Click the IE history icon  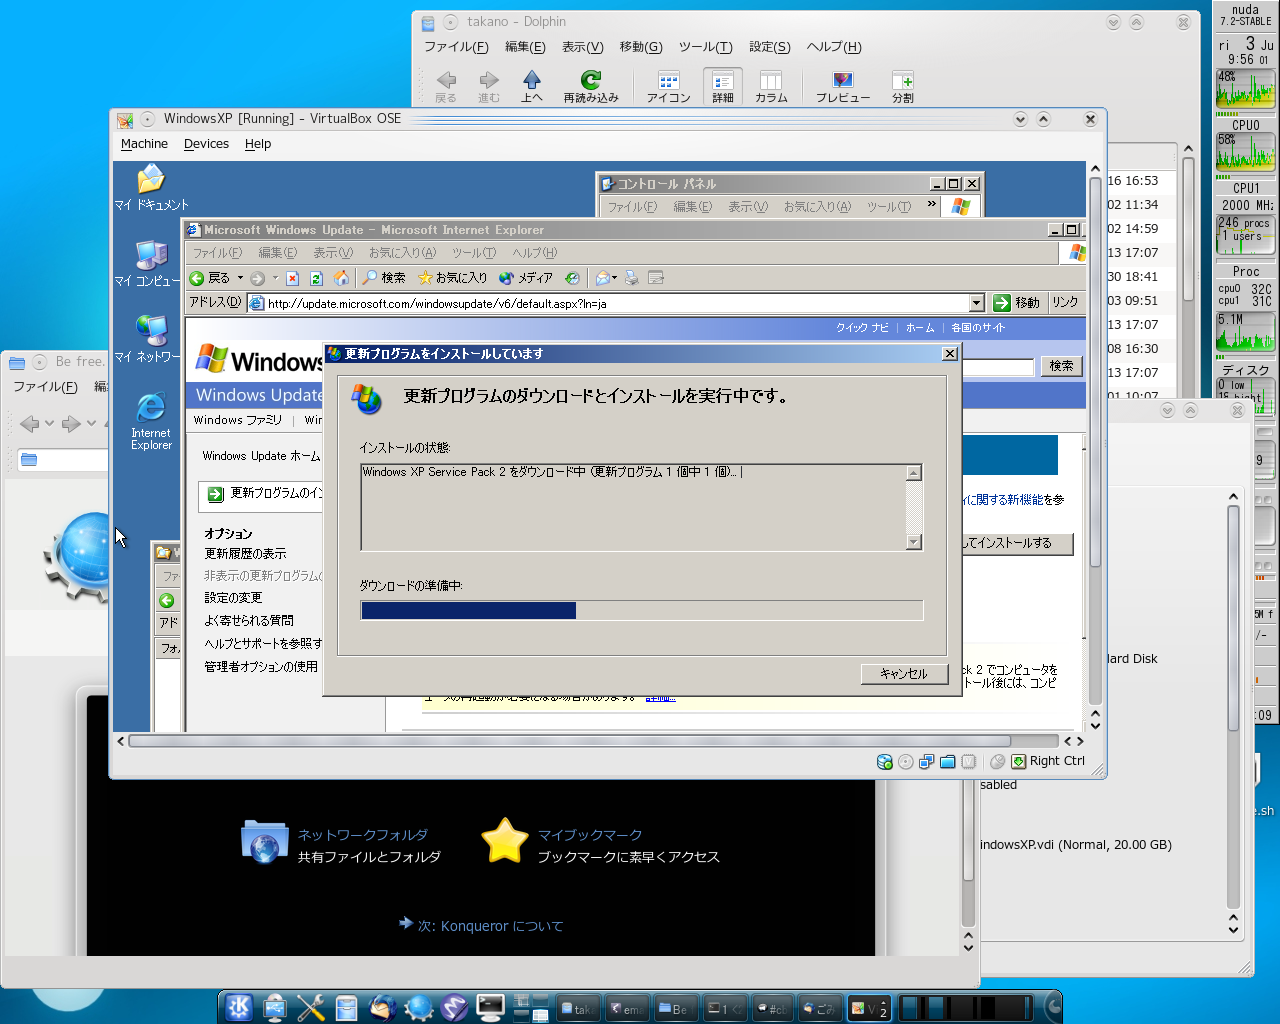coord(572,278)
